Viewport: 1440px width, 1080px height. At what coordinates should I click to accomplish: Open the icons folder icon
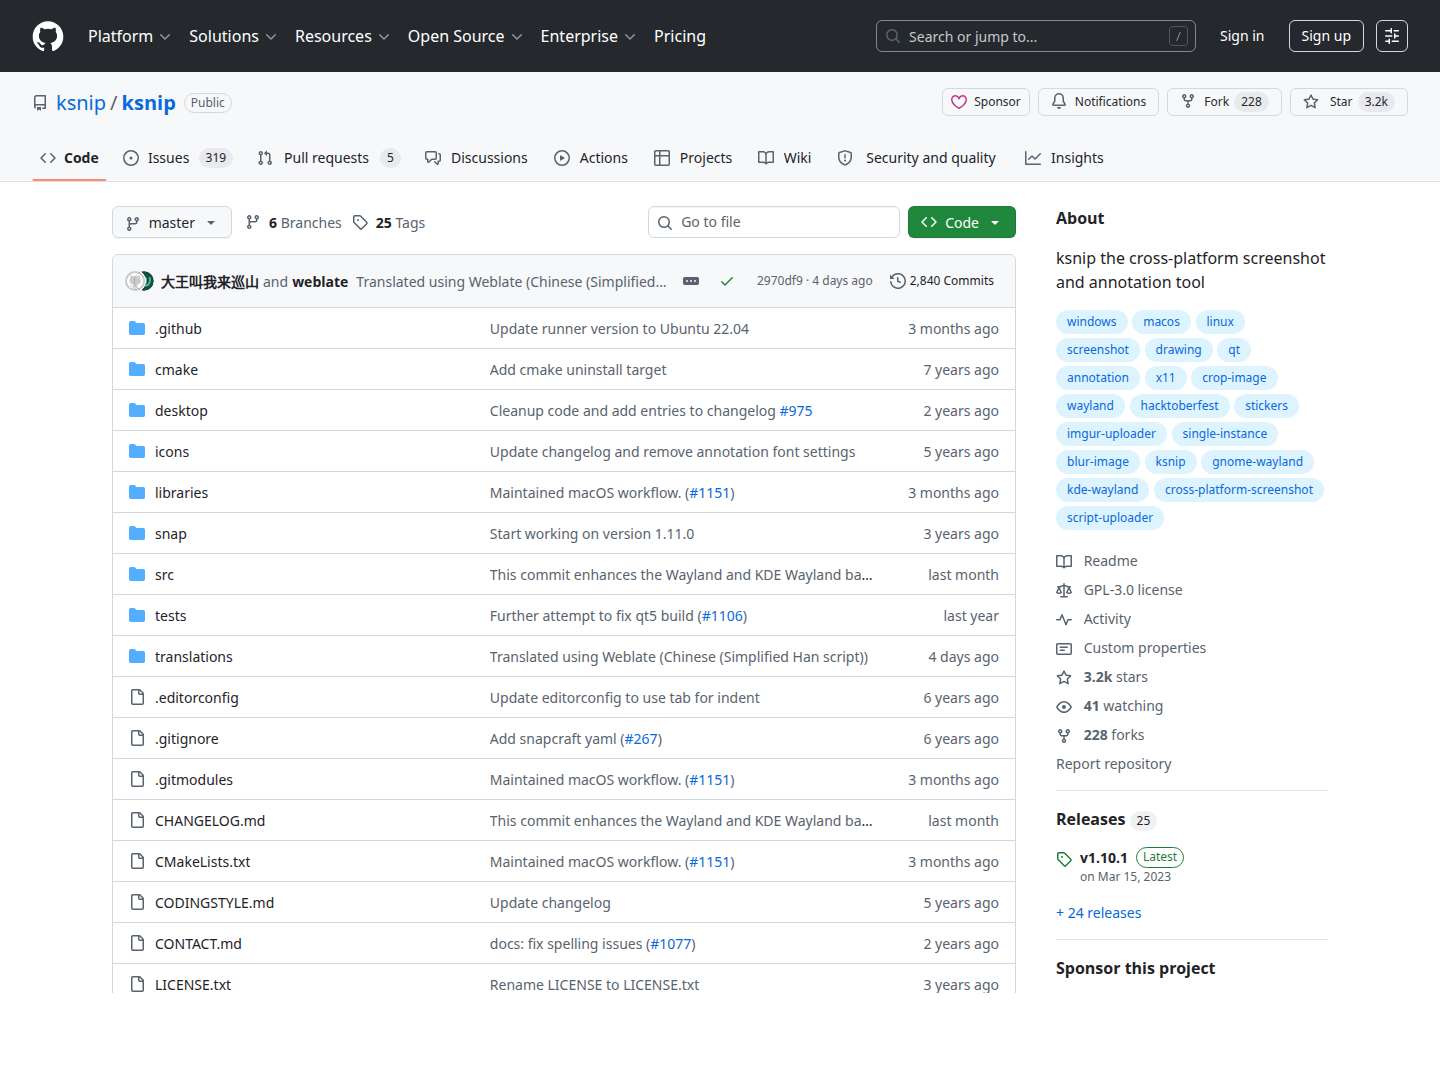(137, 451)
